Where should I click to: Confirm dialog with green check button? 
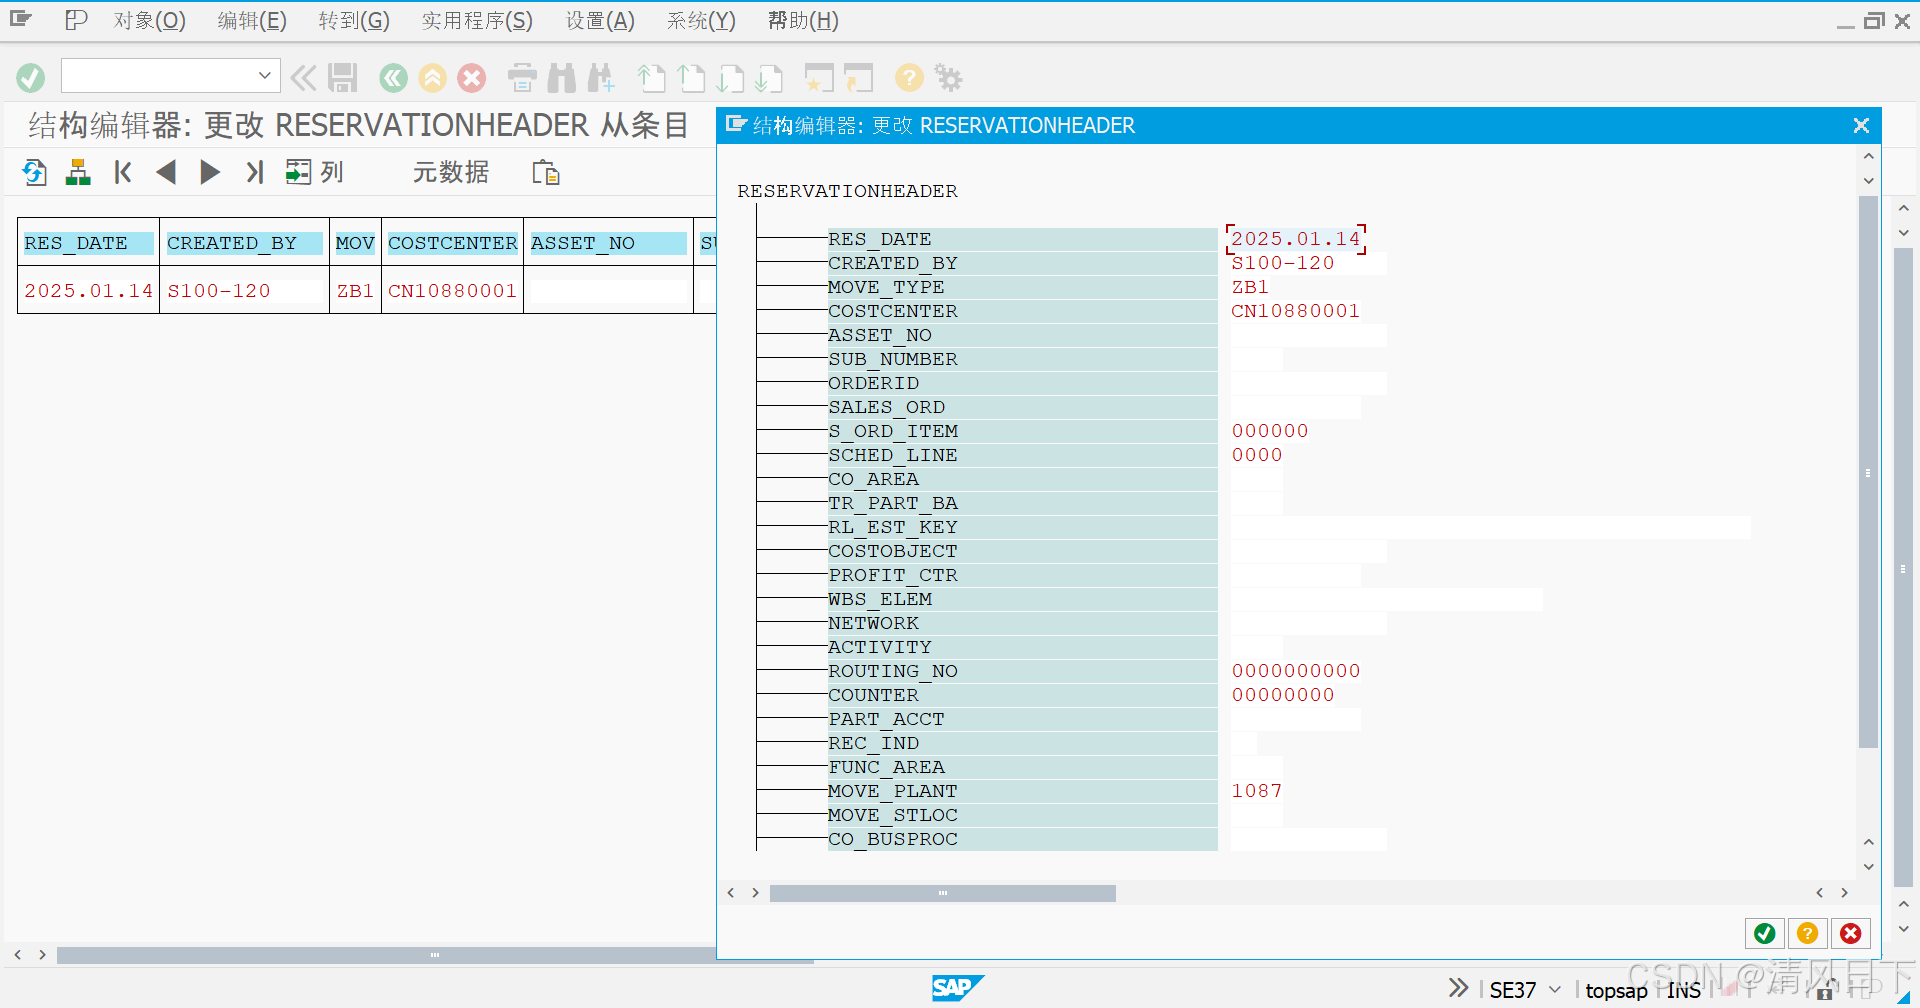[x=1764, y=933]
